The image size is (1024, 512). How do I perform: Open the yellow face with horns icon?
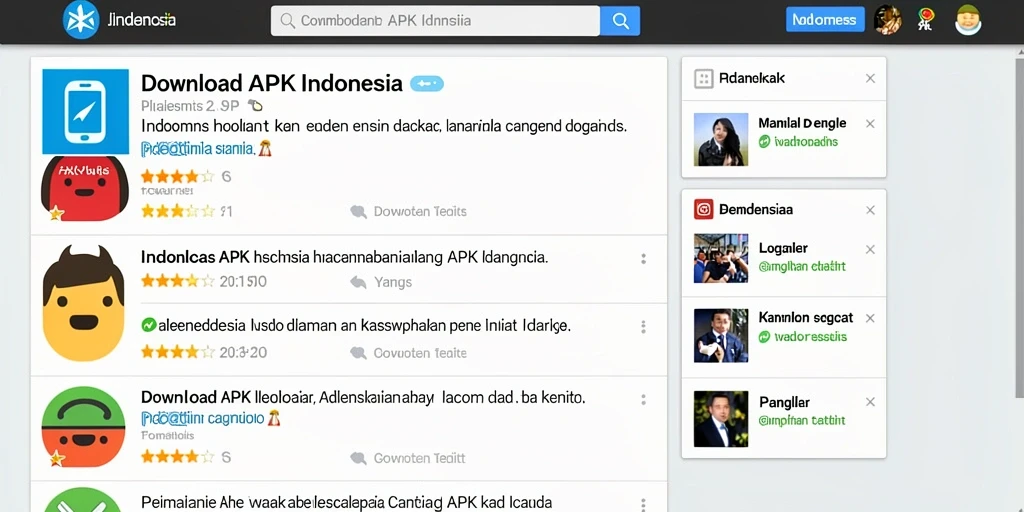[83, 304]
